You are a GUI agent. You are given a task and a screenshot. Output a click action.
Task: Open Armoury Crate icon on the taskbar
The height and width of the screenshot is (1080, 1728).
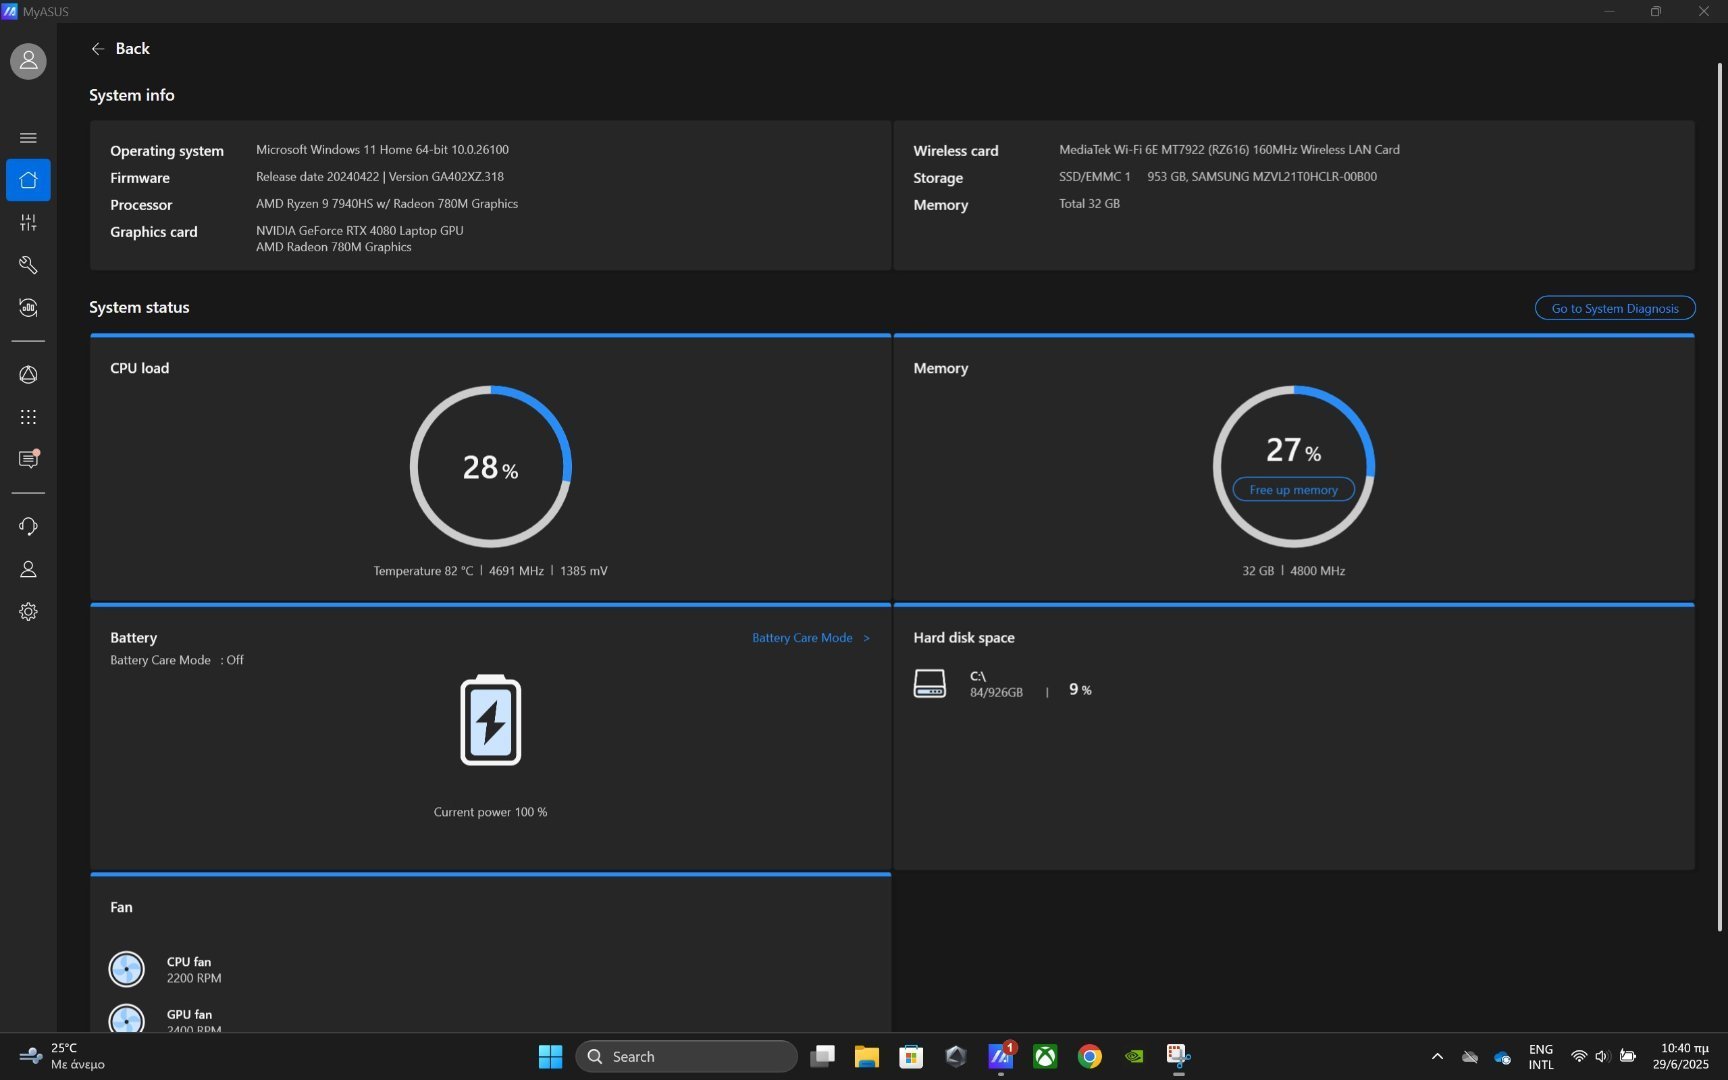[x=956, y=1056]
